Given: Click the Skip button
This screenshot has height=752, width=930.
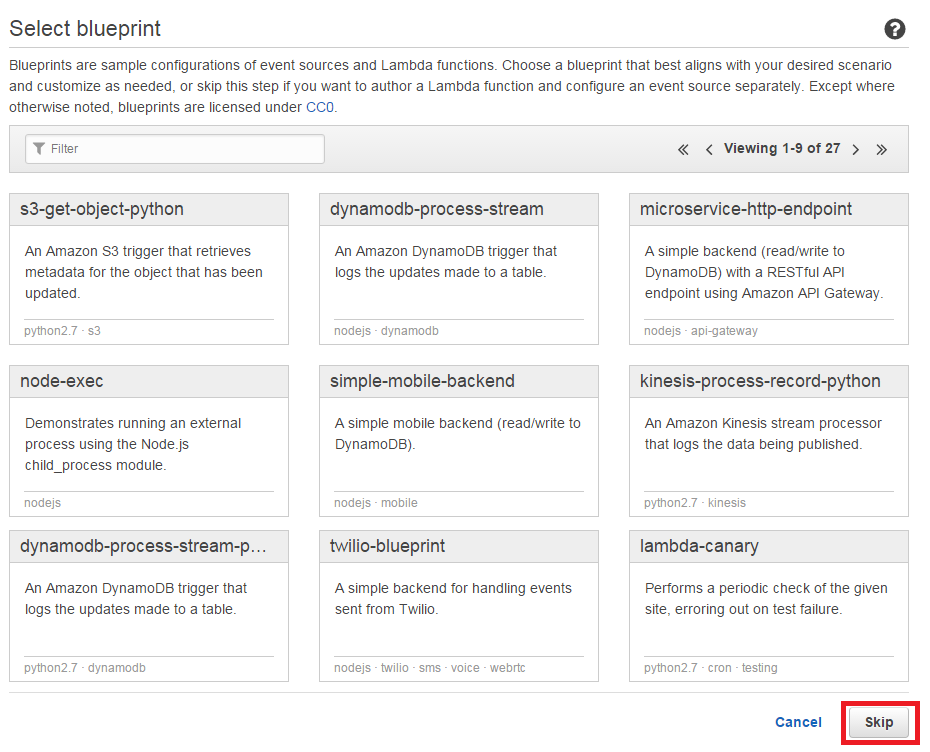Looking at the screenshot, I should [878, 722].
